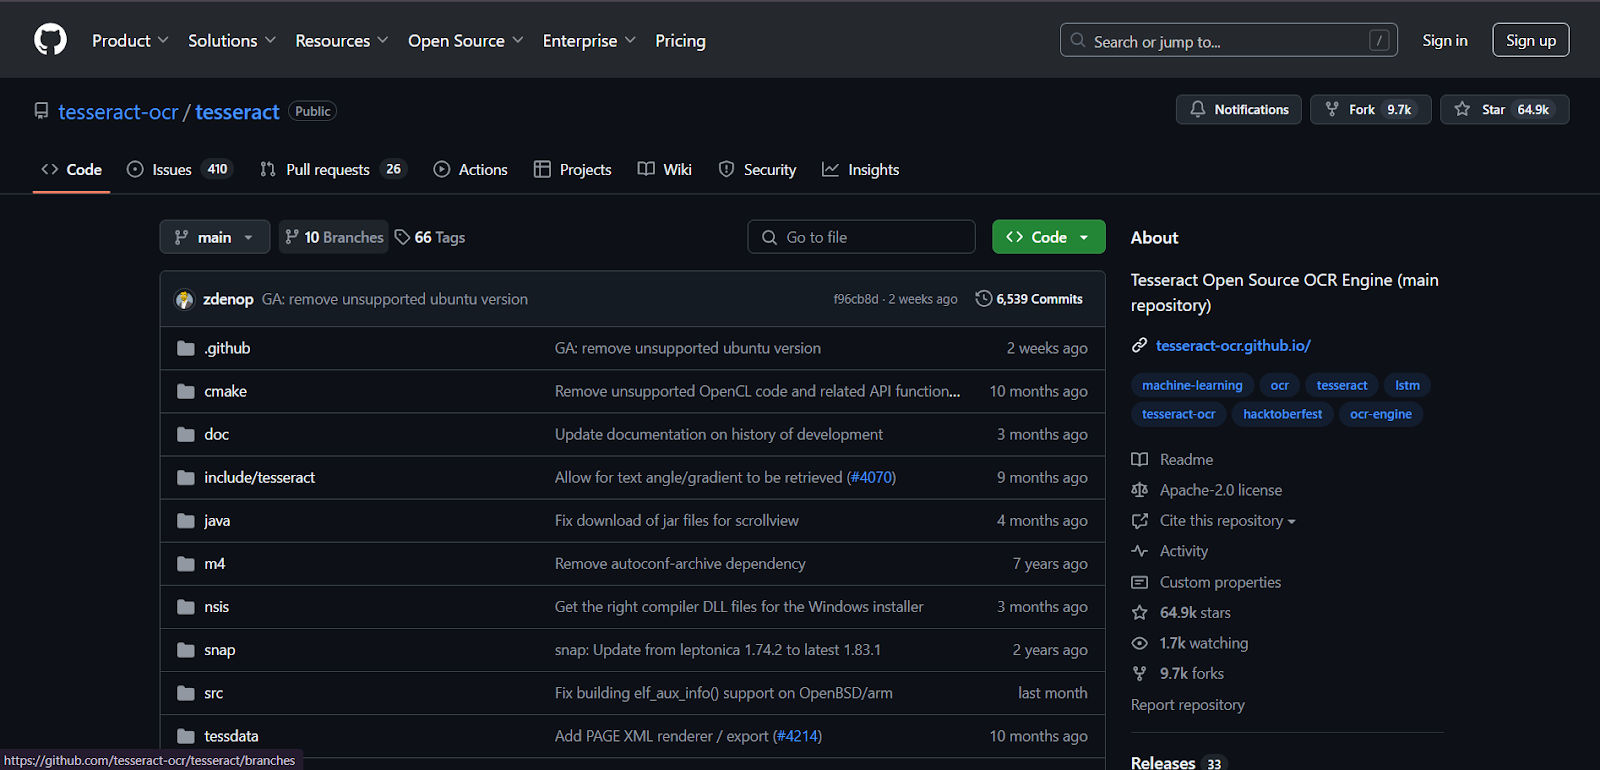The width and height of the screenshot is (1600, 770).
Task: Go to the Projects tab
Action: click(573, 170)
